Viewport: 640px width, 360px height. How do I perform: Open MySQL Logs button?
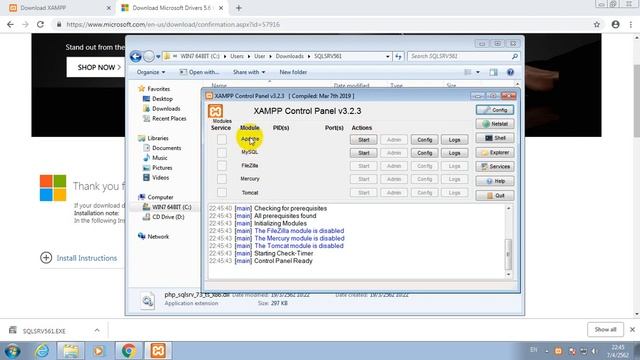pyautogui.click(x=454, y=153)
